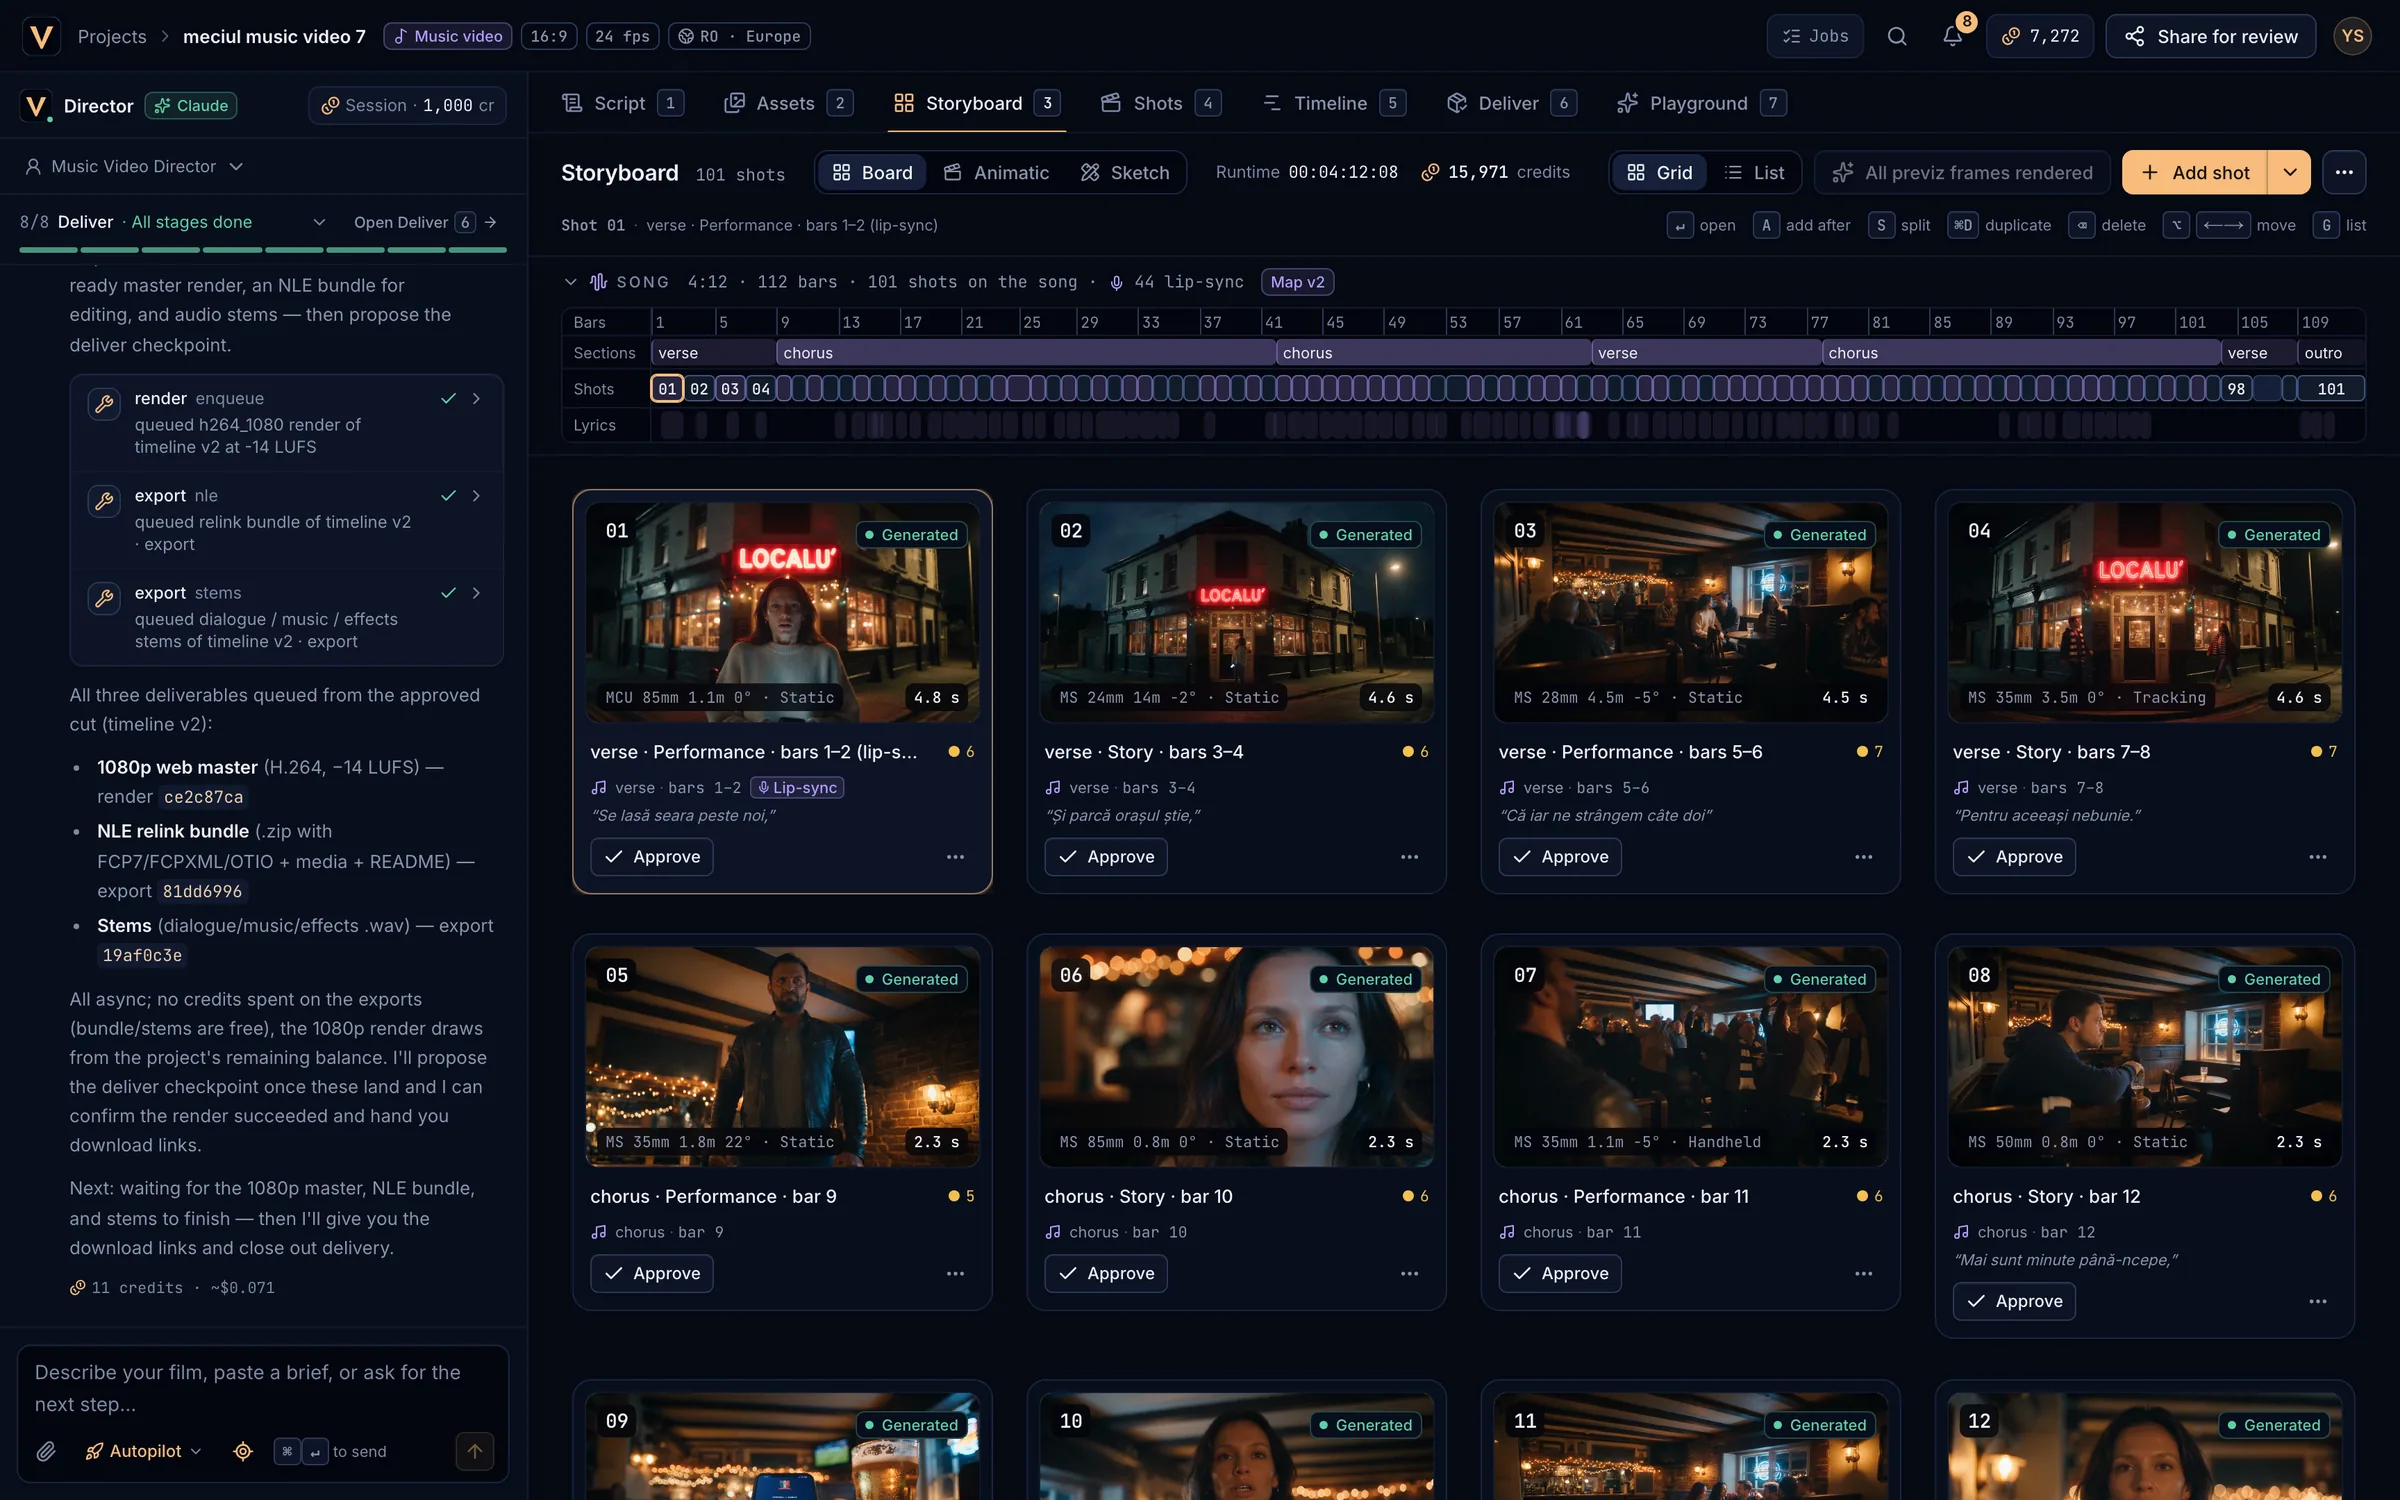Click the YS user avatar
Image resolution: width=2400 pixels, height=1500 pixels.
pos(2352,36)
